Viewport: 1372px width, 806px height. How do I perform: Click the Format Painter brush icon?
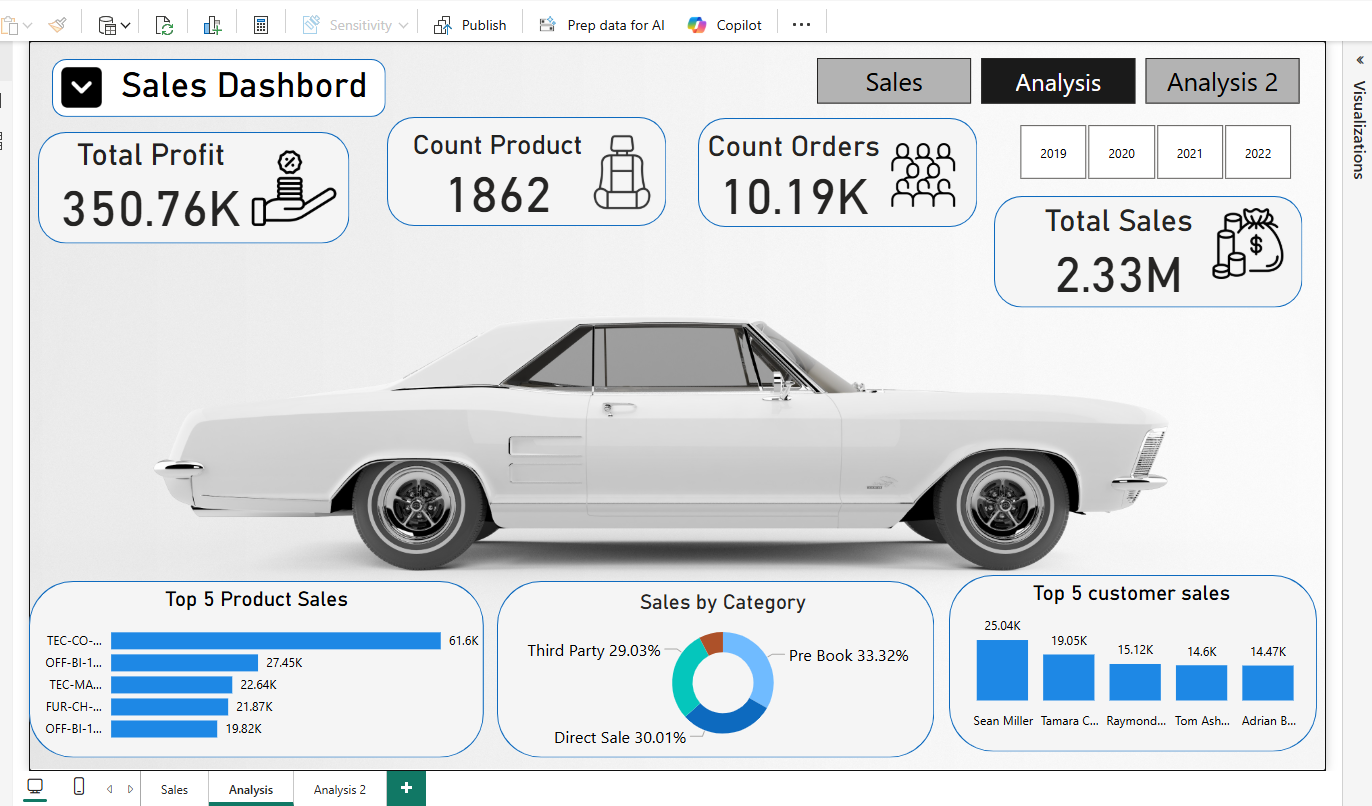[x=58, y=25]
